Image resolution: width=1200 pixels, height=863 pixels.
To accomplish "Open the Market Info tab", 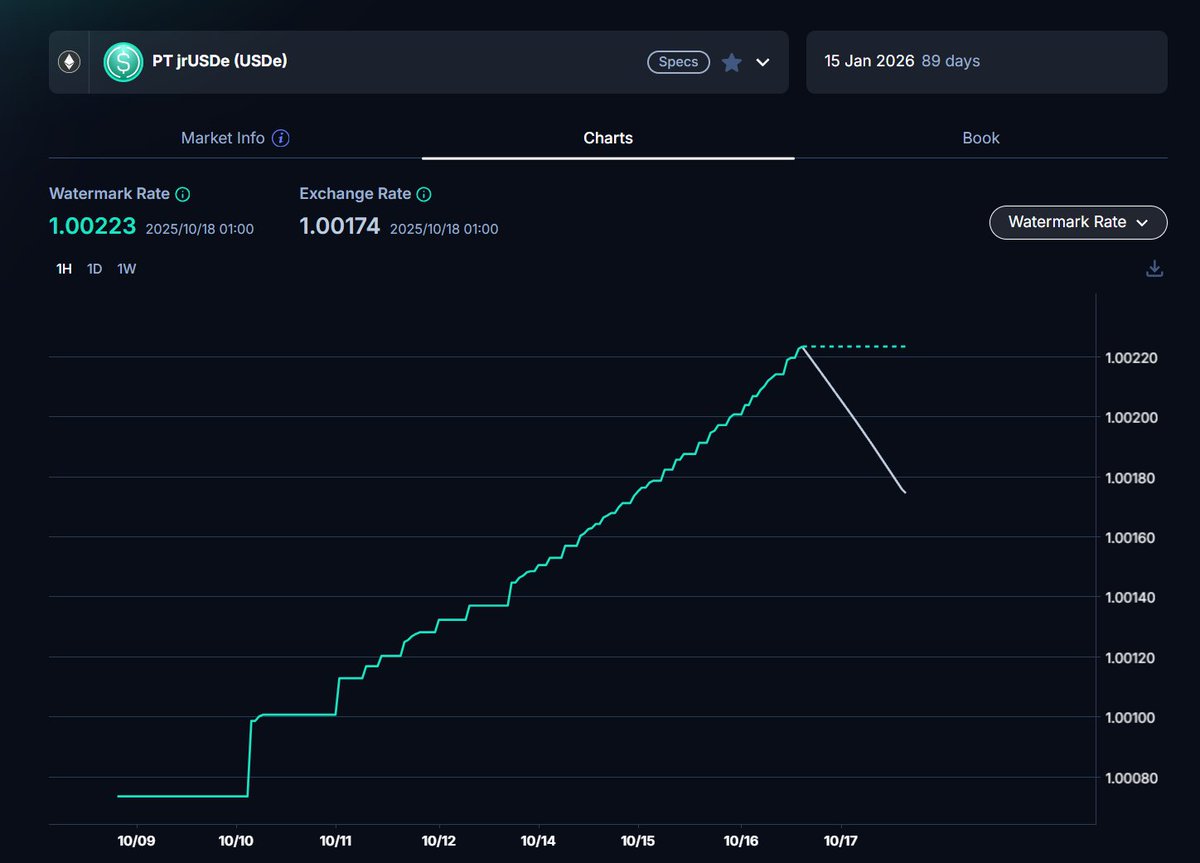I will point(222,138).
